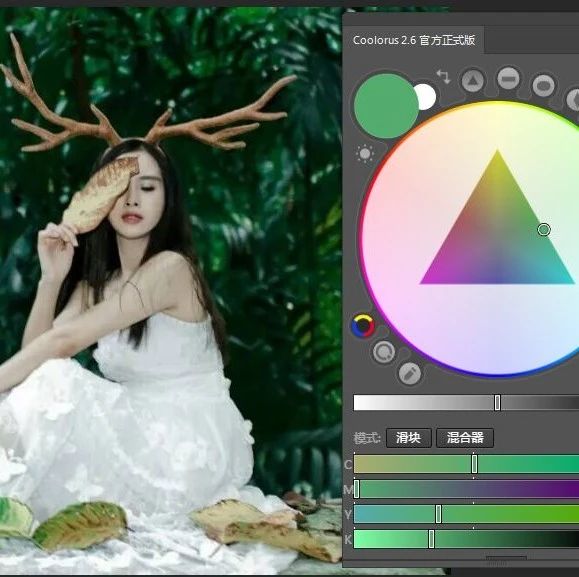The height and width of the screenshot is (577, 579).
Task: Click the gray concentric ring icon
Action: [x=384, y=352]
